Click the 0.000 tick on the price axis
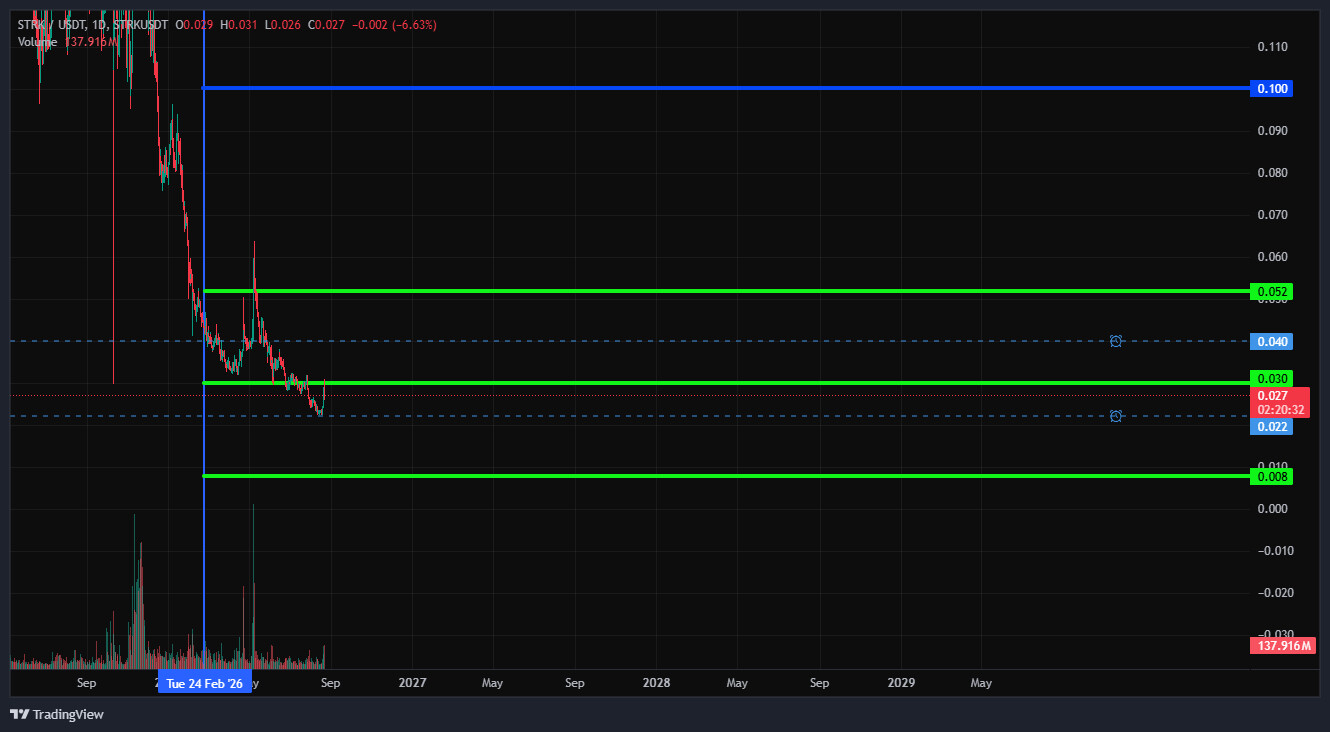The width and height of the screenshot is (1330, 732). pyautogui.click(x=1272, y=509)
